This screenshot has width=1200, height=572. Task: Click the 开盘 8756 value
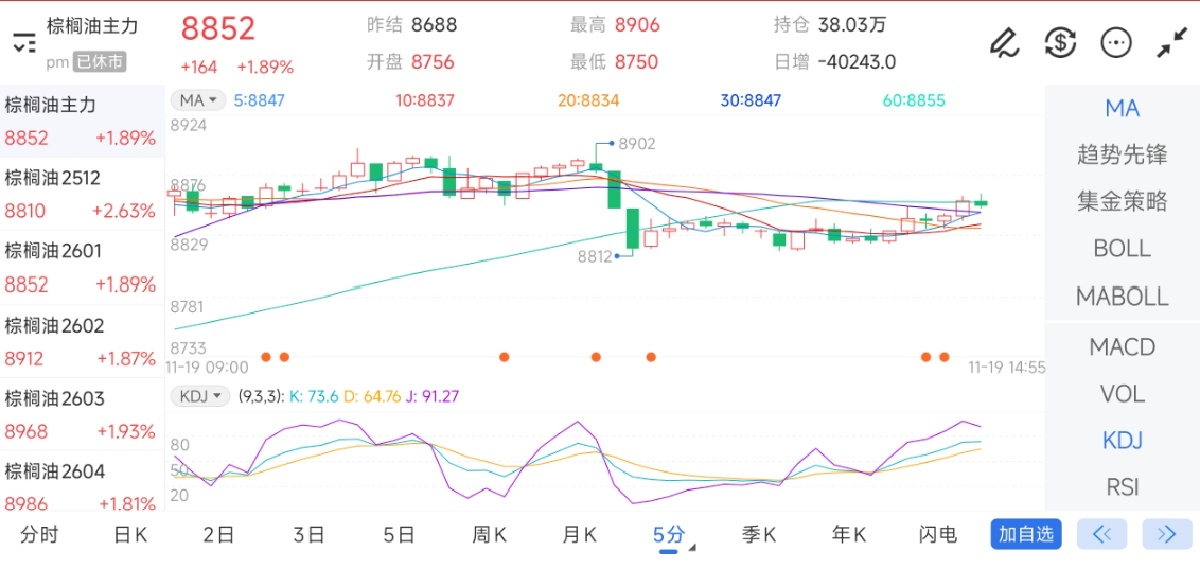433,62
